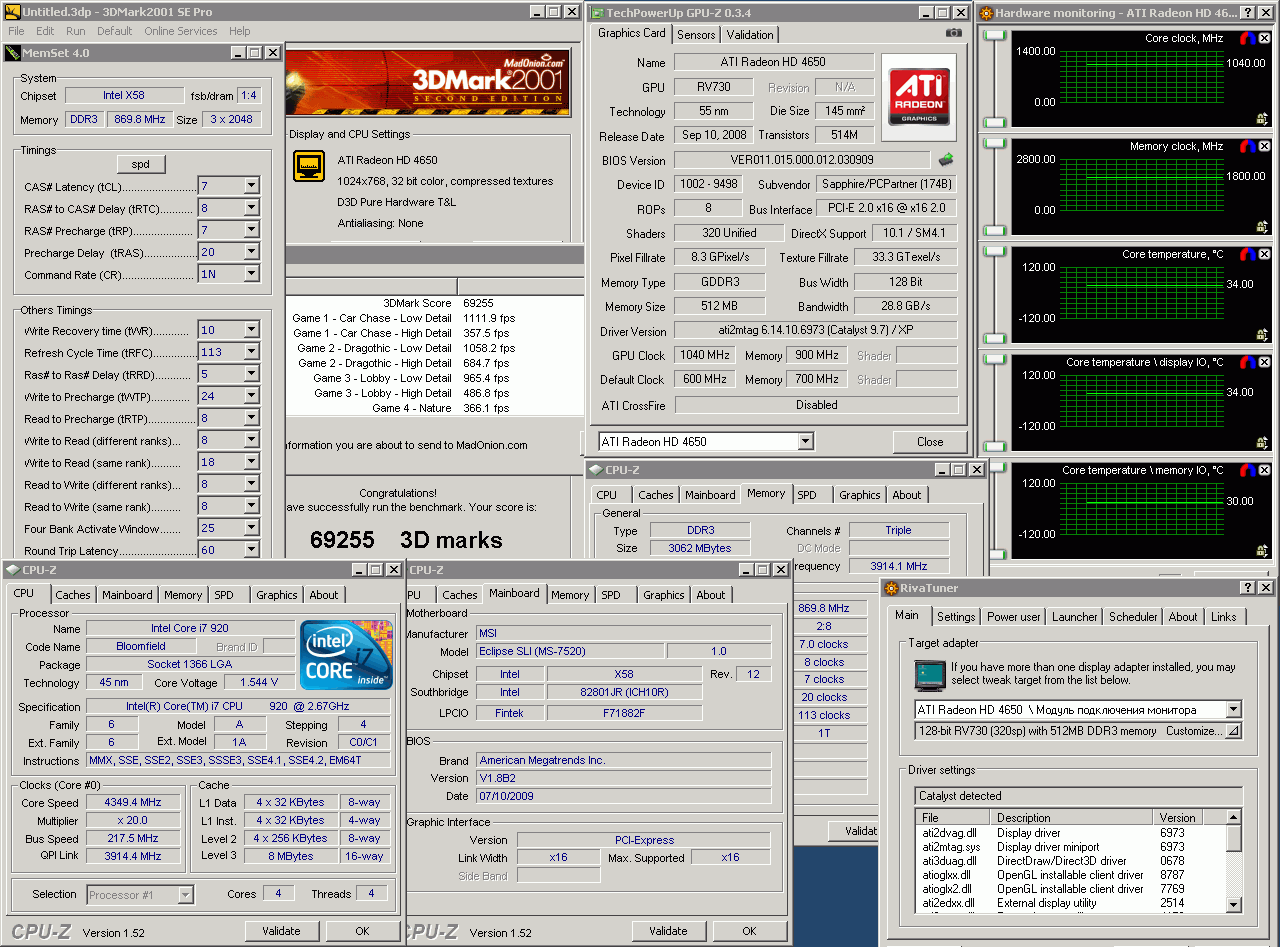
Task: Click Validate in CPU-Z Mainboard window
Action: pos(668,931)
